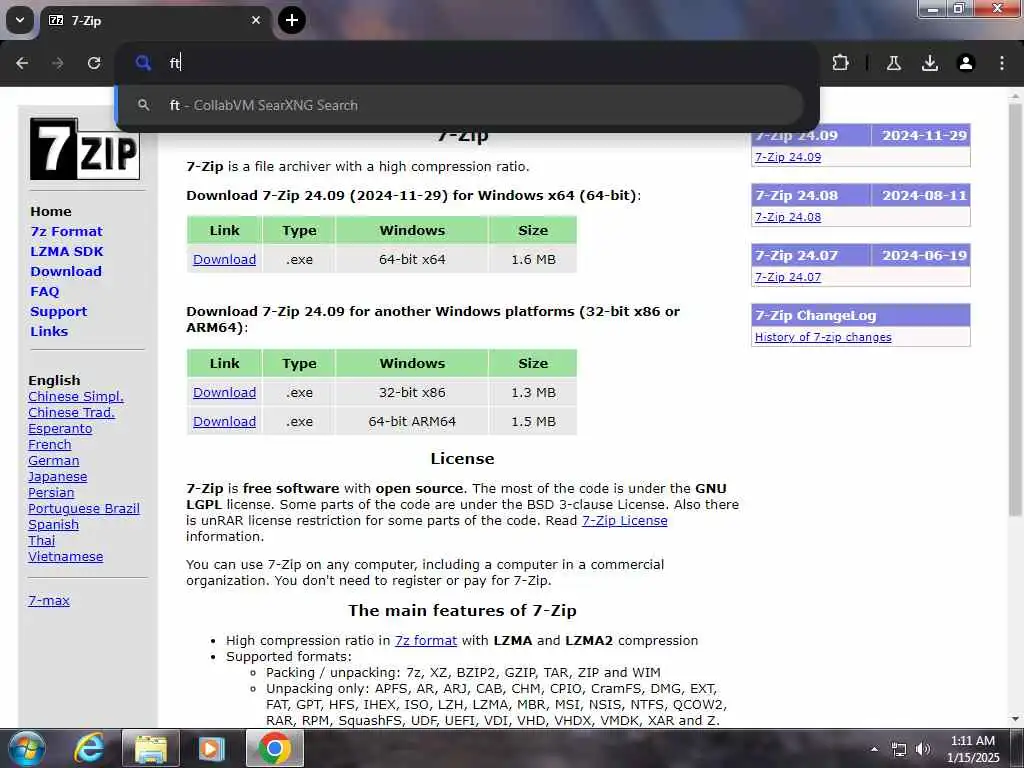Launch Internet Explorer from taskbar
This screenshot has width=1024, height=768.
(89, 748)
